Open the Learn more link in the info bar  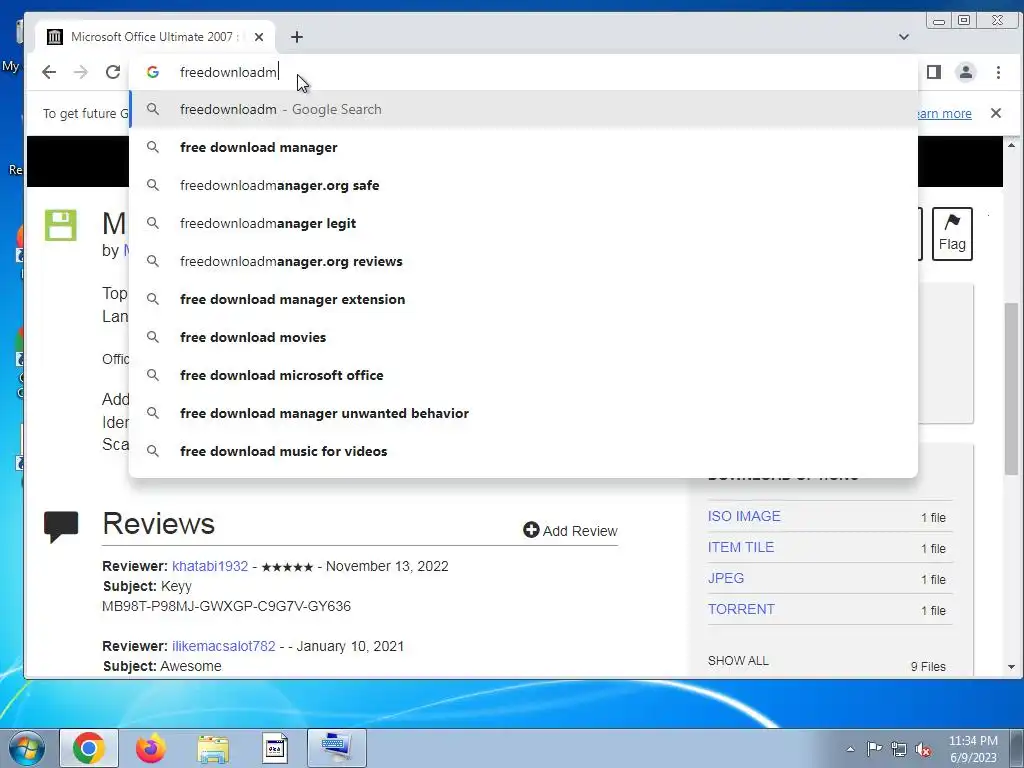[945, 114]
